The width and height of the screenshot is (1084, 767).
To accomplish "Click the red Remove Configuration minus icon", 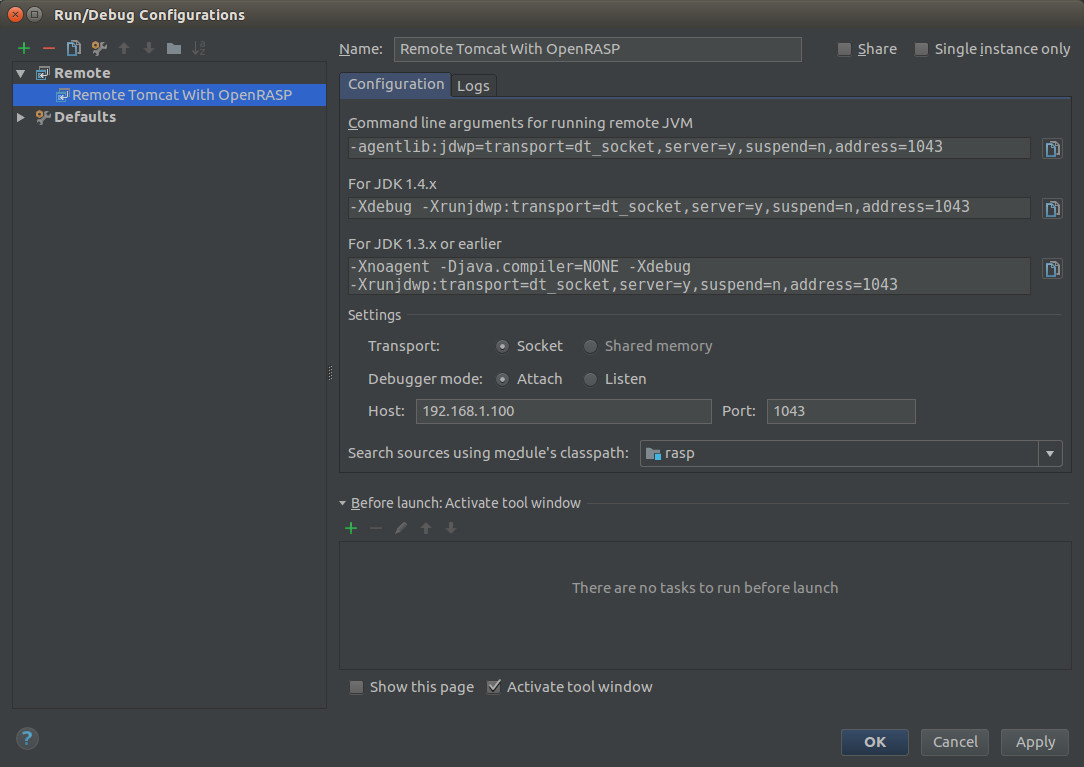I will (48, 48).
